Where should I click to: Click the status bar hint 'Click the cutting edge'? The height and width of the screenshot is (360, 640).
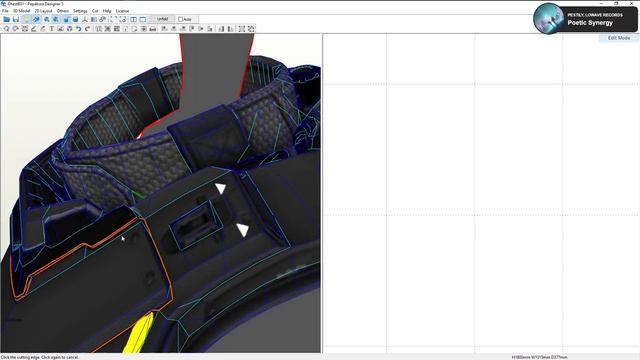click(40, 357)
